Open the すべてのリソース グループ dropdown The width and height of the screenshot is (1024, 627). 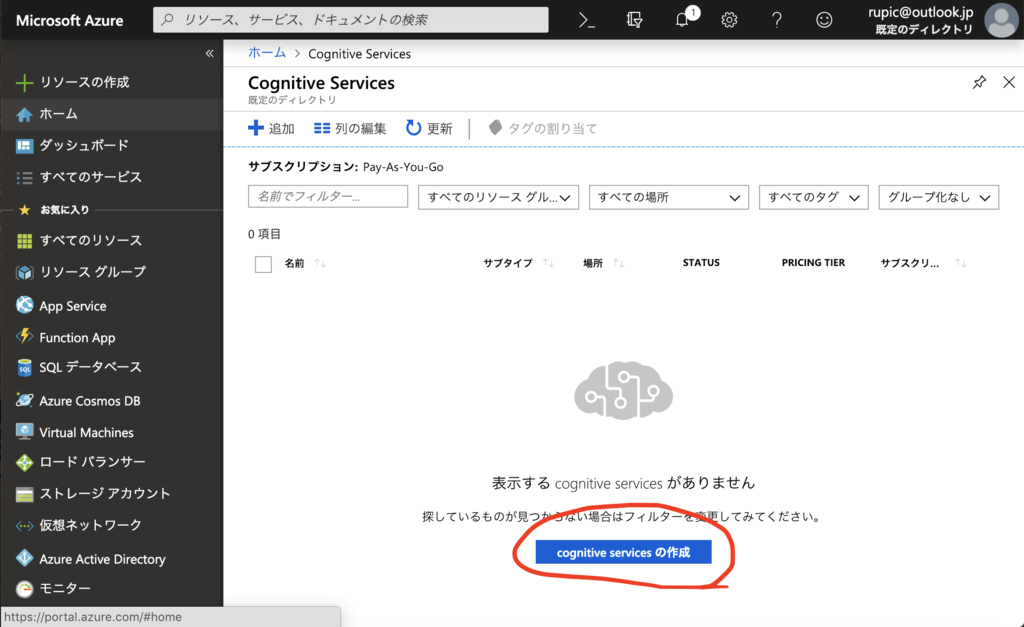498,197
